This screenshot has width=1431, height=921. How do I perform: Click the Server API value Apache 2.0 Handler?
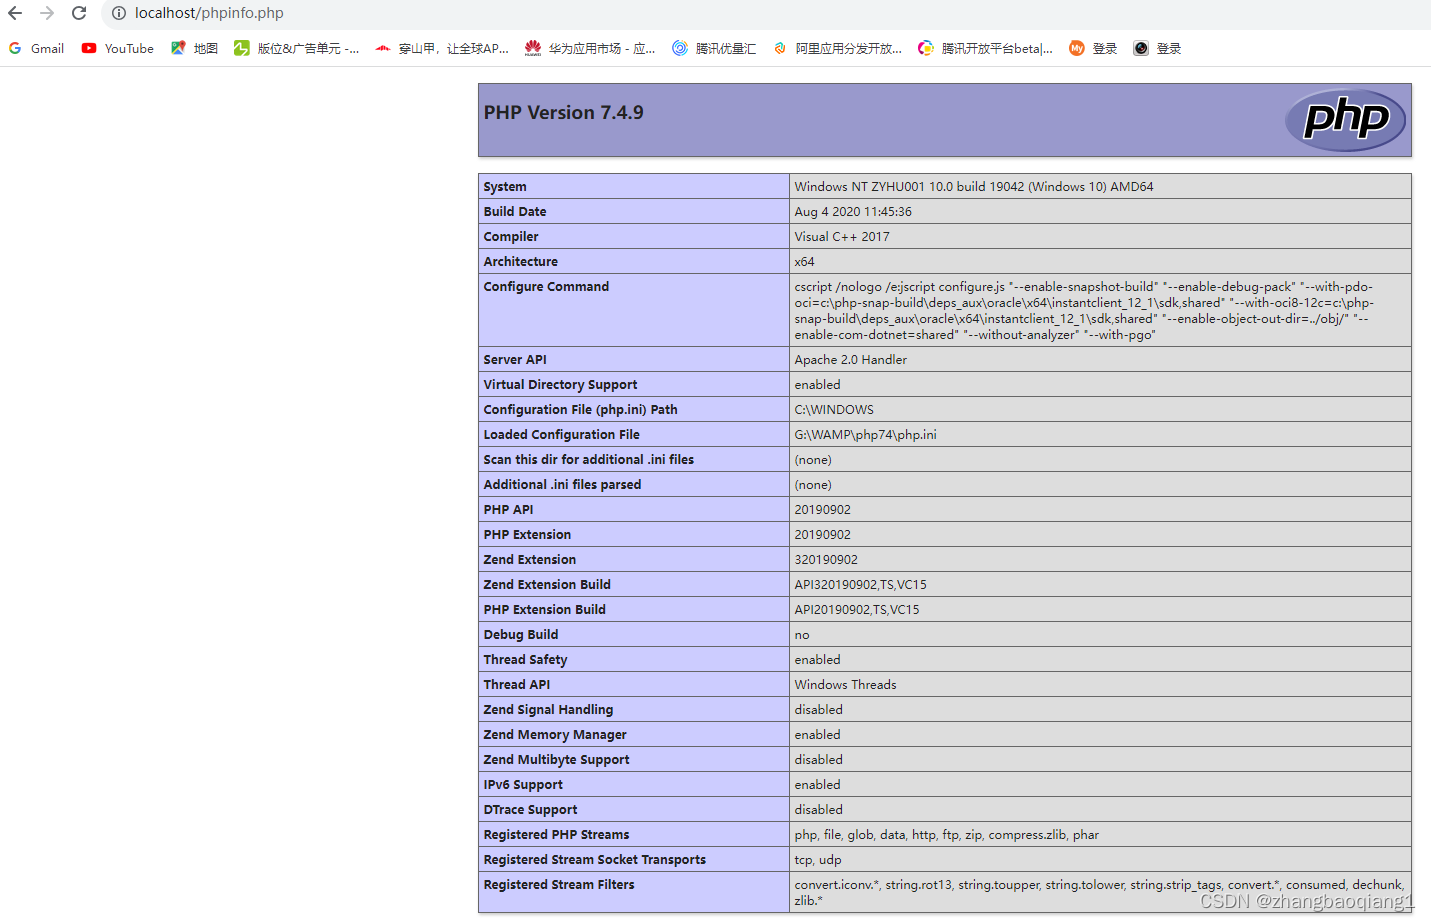[x=851, y=360]
